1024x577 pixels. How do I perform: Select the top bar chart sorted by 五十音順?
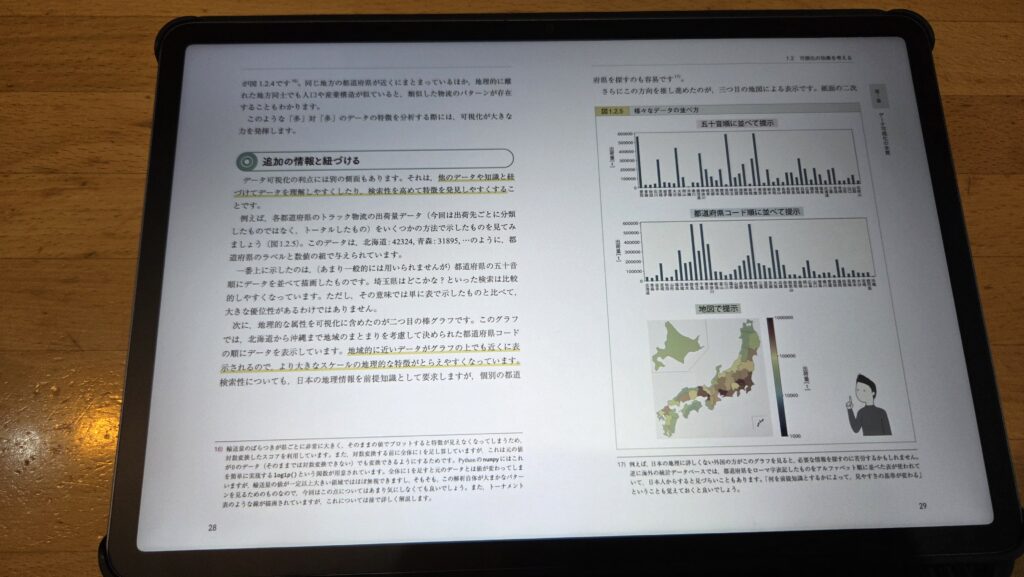click(749, 162)
